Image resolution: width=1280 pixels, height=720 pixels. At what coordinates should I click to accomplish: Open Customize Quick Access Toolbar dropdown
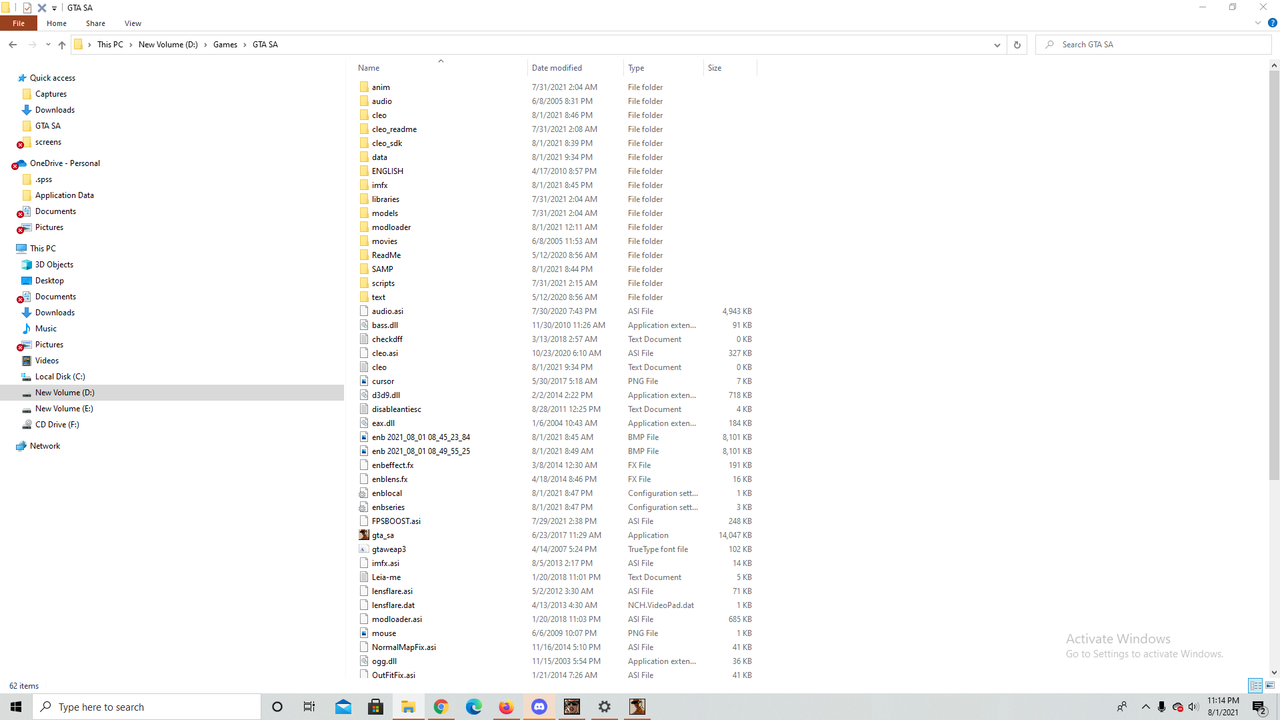[55, 7]
